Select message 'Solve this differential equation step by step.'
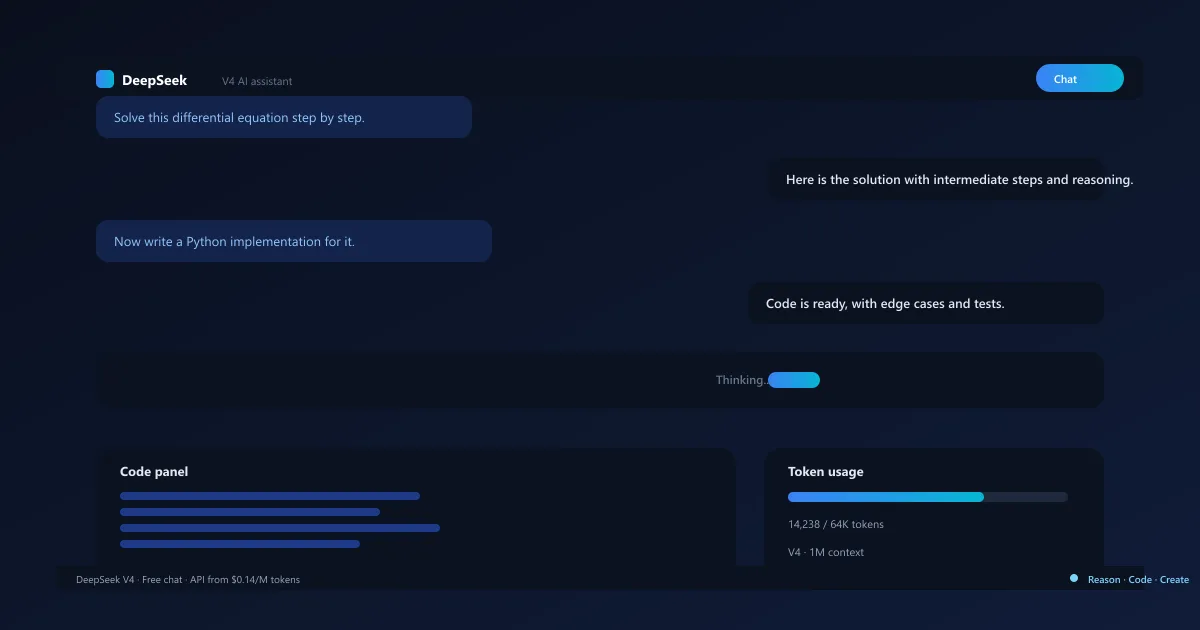Screen dimensions: 1200x630 click(x=284, y=117)
